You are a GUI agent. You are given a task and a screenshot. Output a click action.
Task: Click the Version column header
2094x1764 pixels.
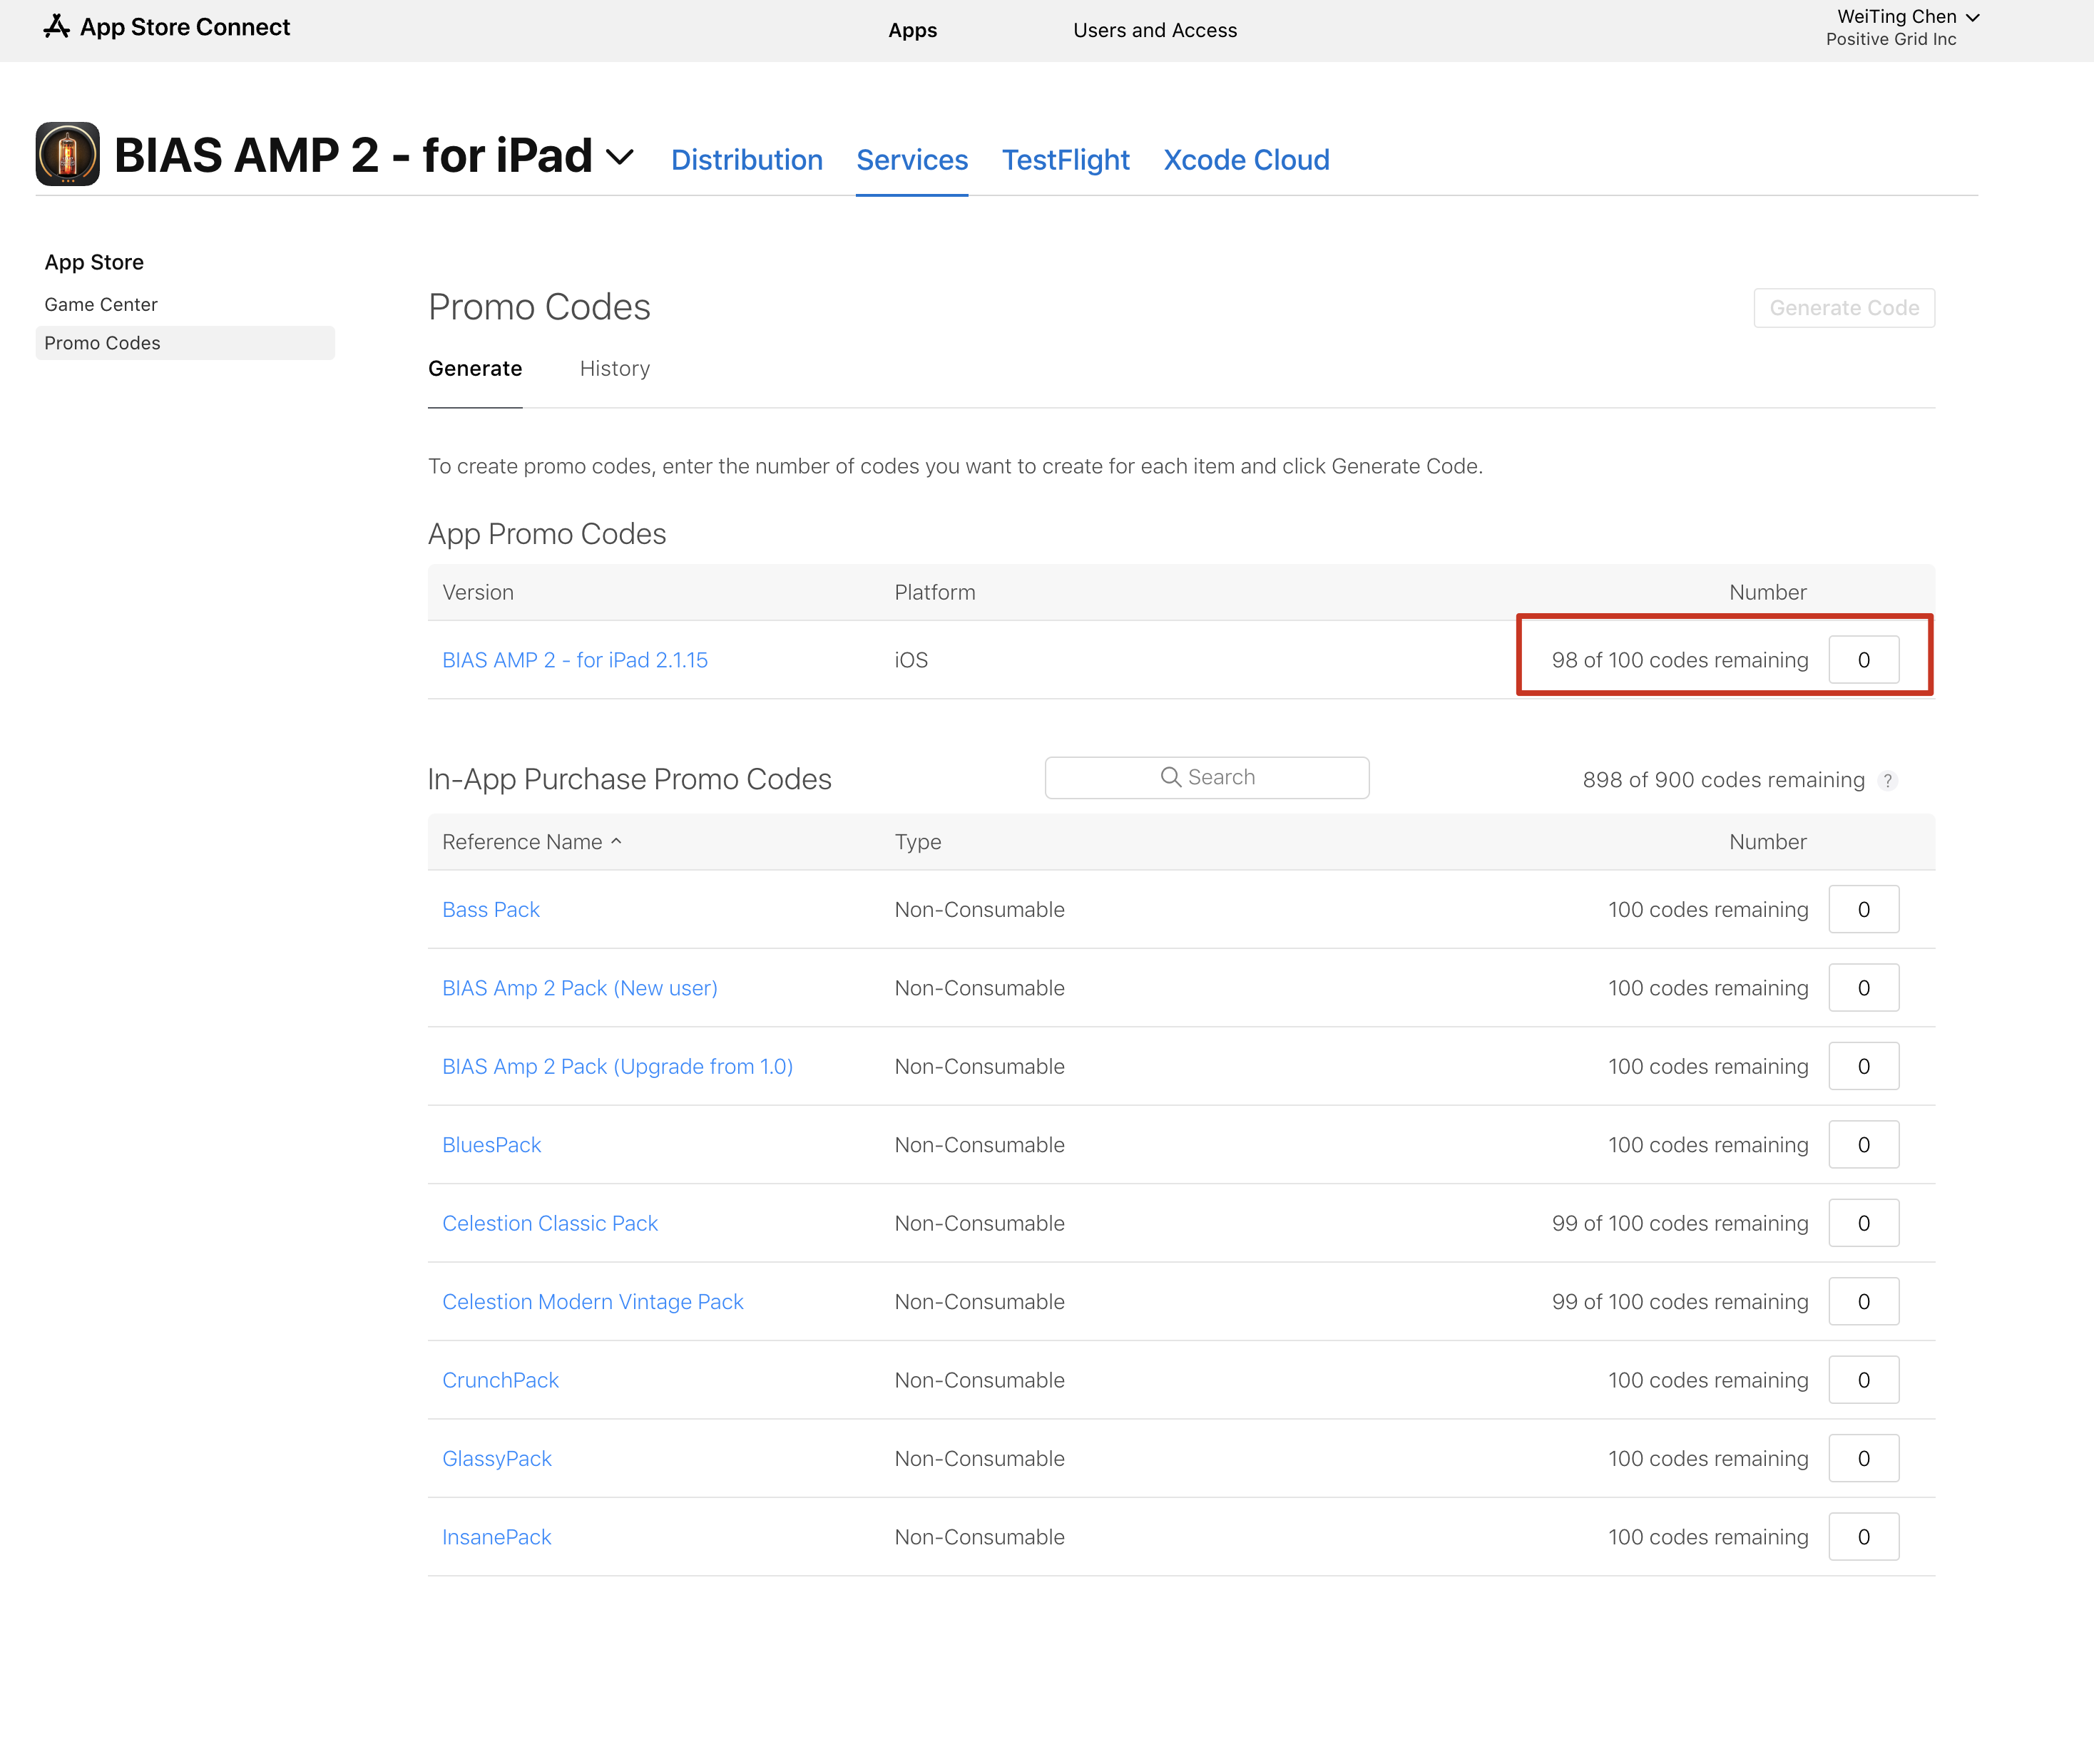(x=478, y=592)
